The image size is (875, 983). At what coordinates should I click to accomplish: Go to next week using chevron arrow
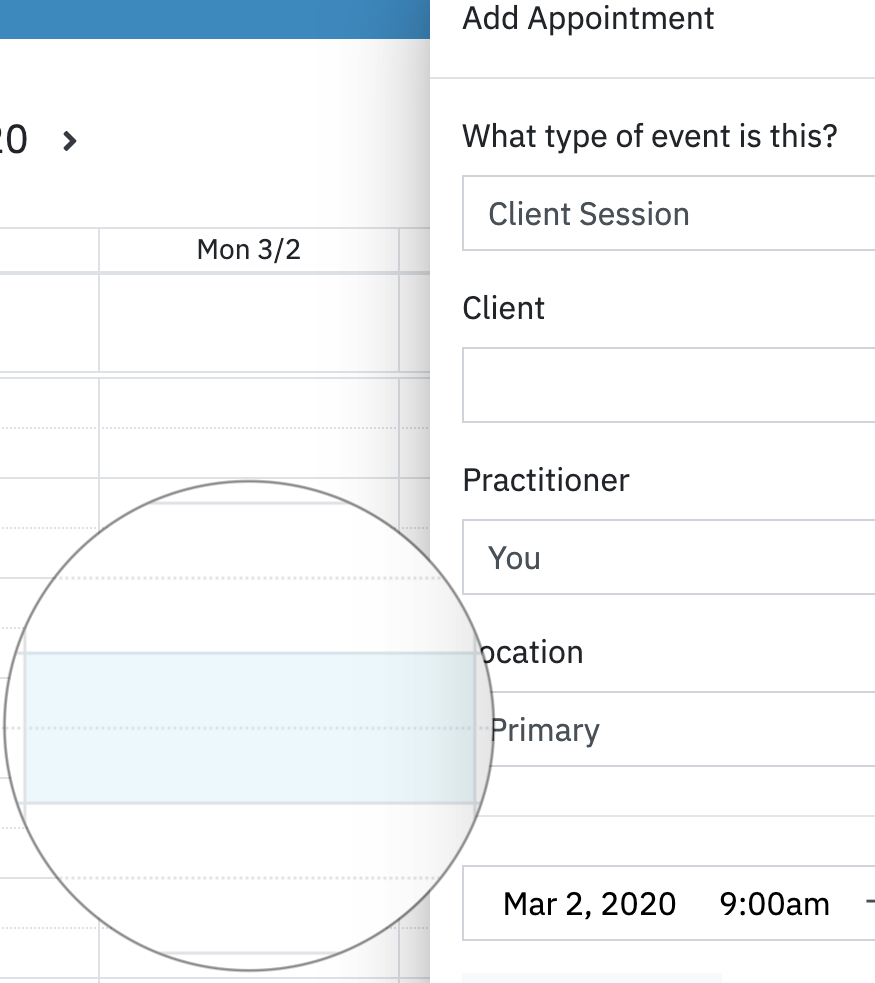coord(69,141)
